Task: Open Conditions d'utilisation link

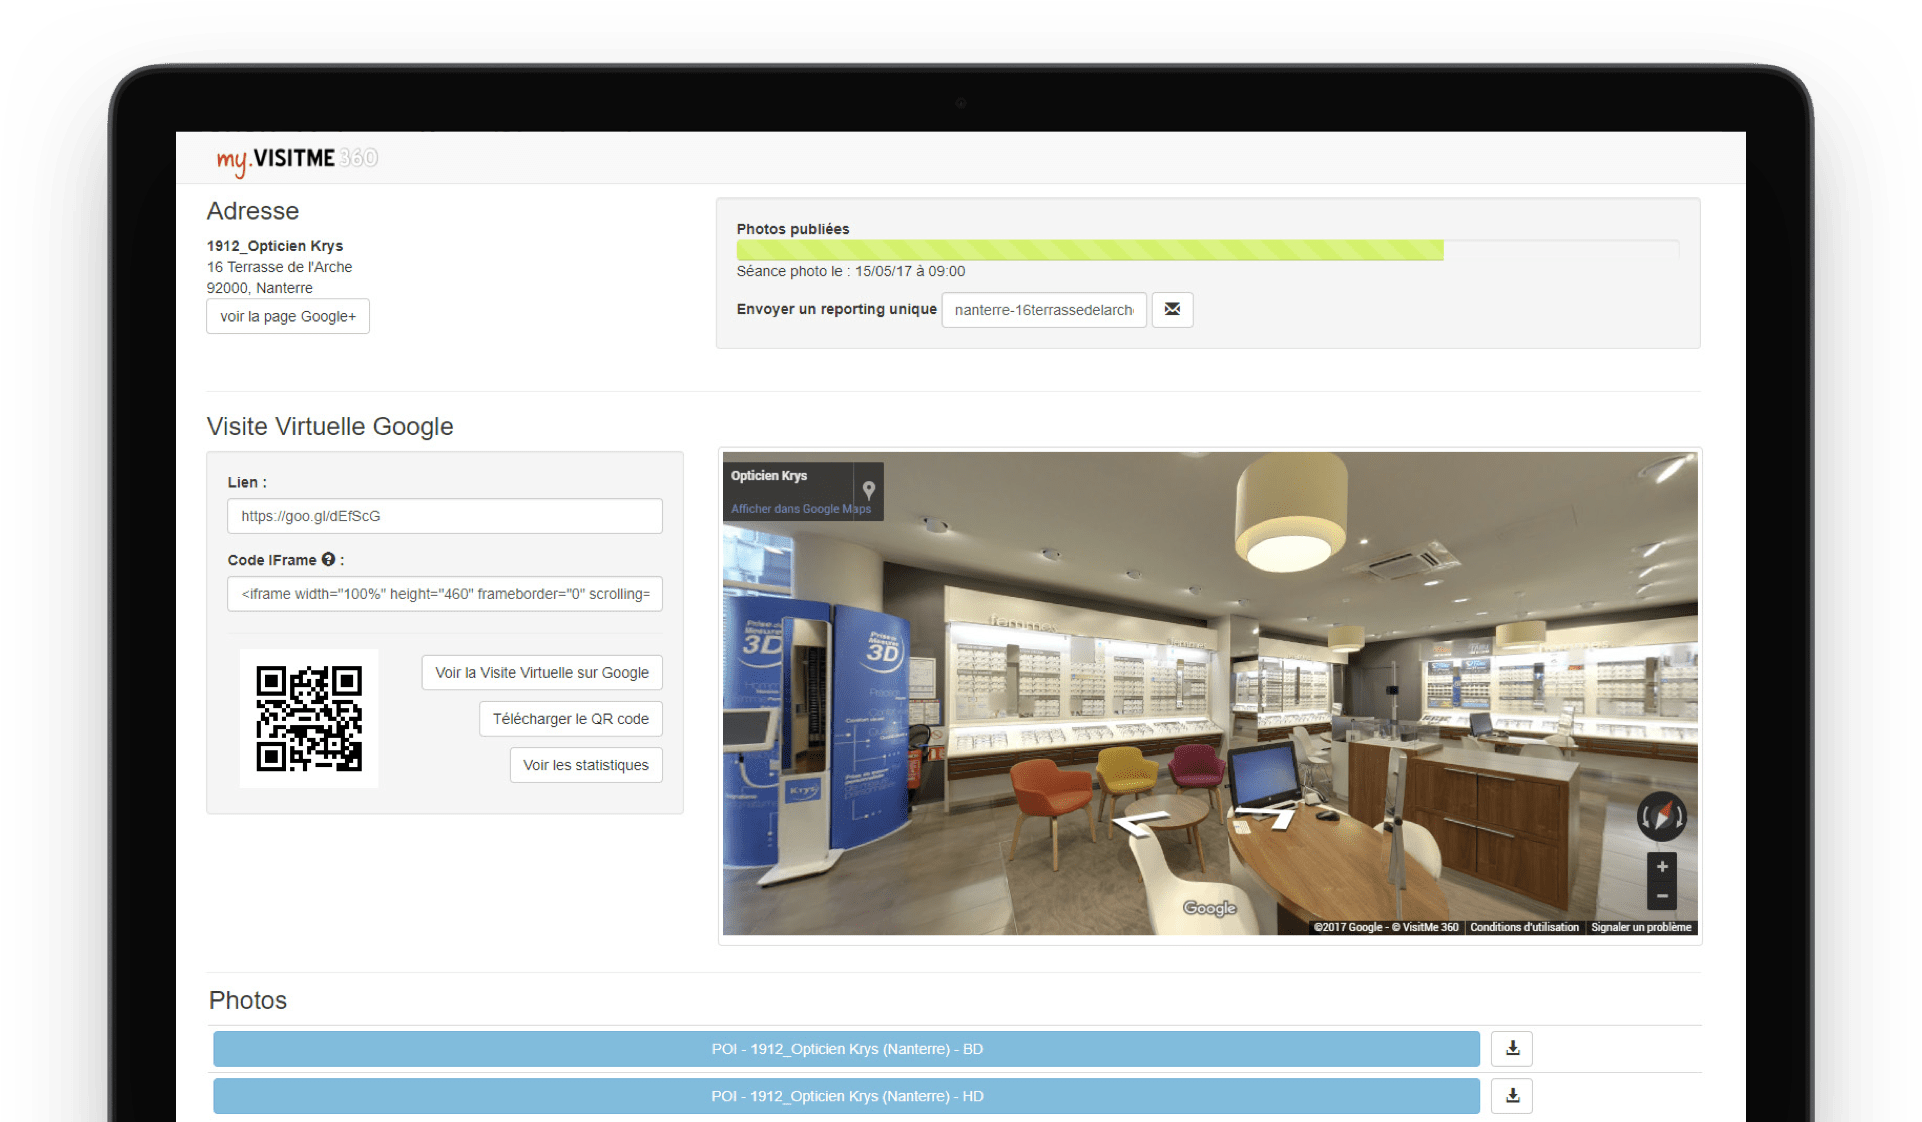Action: pyautogui.click(x=1524, y=927)
